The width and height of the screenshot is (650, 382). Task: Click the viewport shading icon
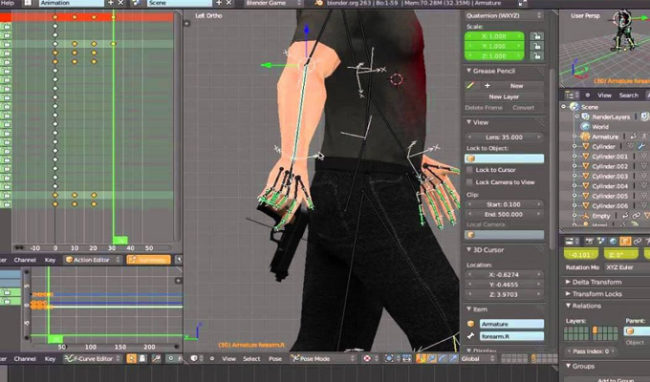click(x=367, y=358)
